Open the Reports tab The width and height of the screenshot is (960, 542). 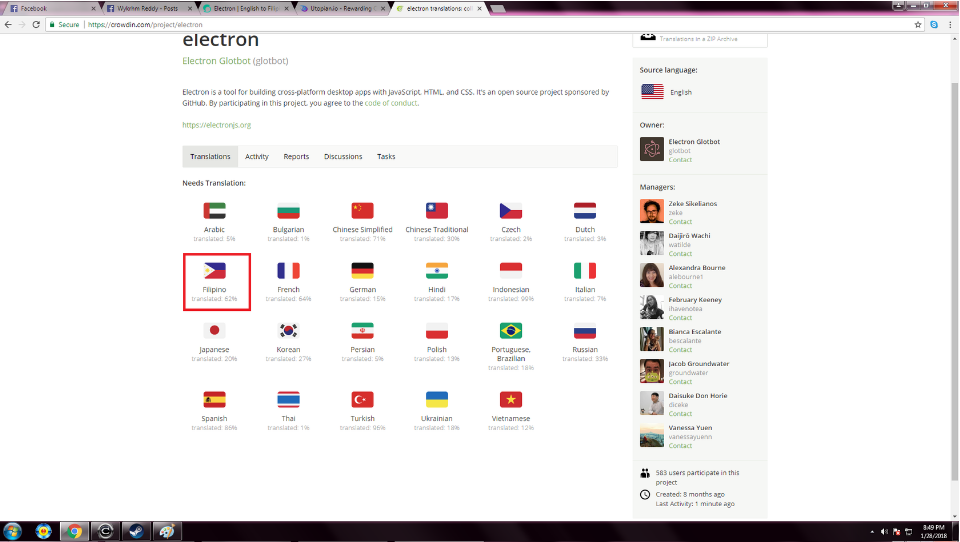296,157
